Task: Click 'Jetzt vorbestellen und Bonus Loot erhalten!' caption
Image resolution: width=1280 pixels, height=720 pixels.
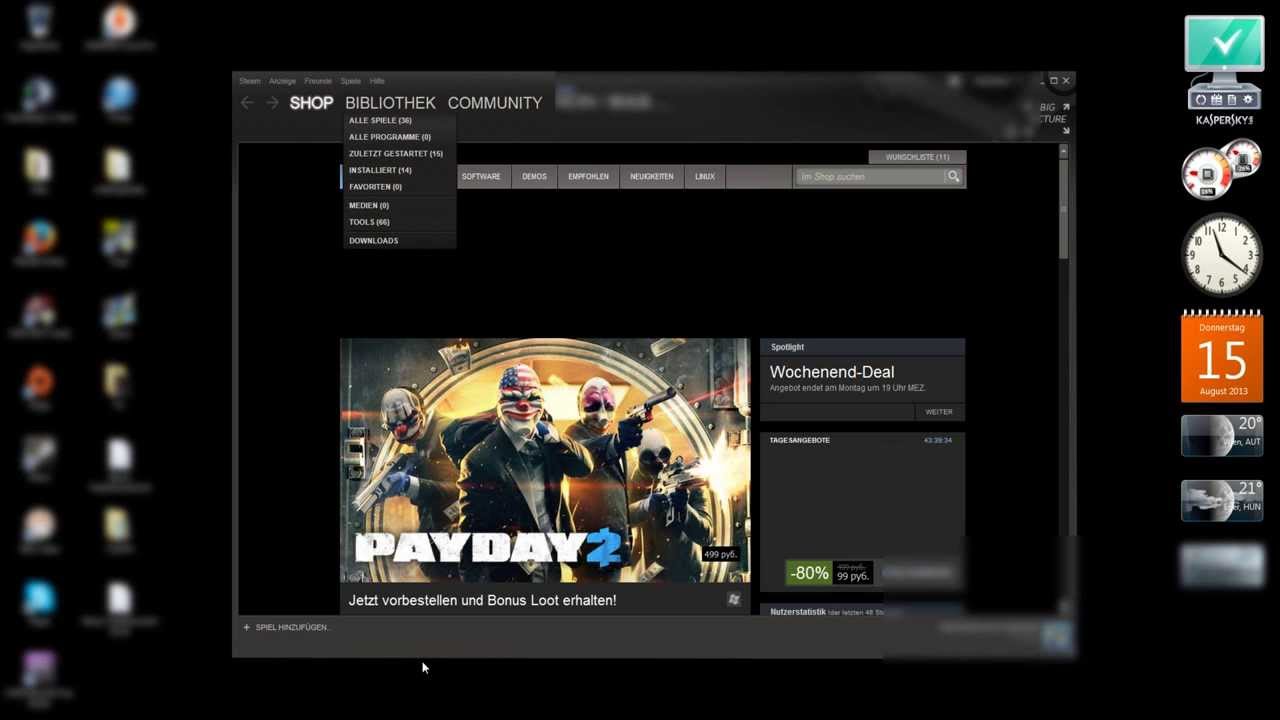Action: pyautogui.click(x=482, y=600)
